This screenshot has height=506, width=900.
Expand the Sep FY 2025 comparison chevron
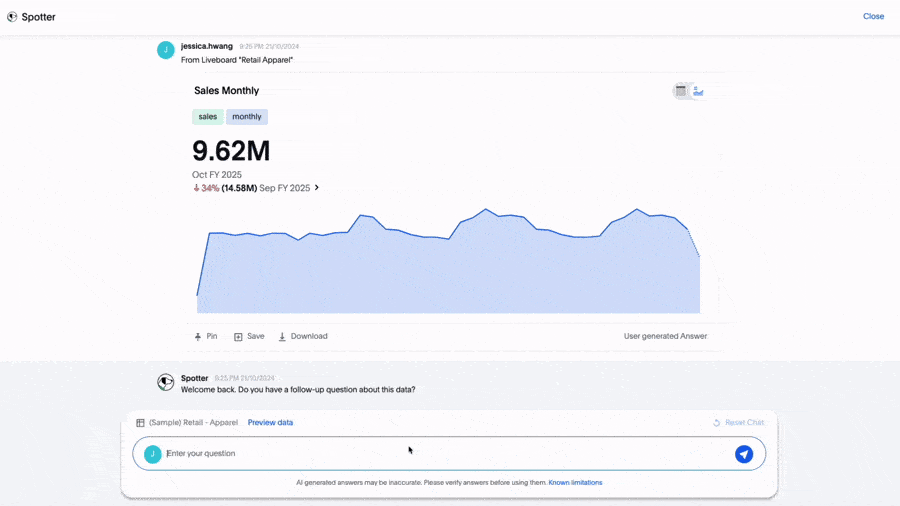[317, 188]
